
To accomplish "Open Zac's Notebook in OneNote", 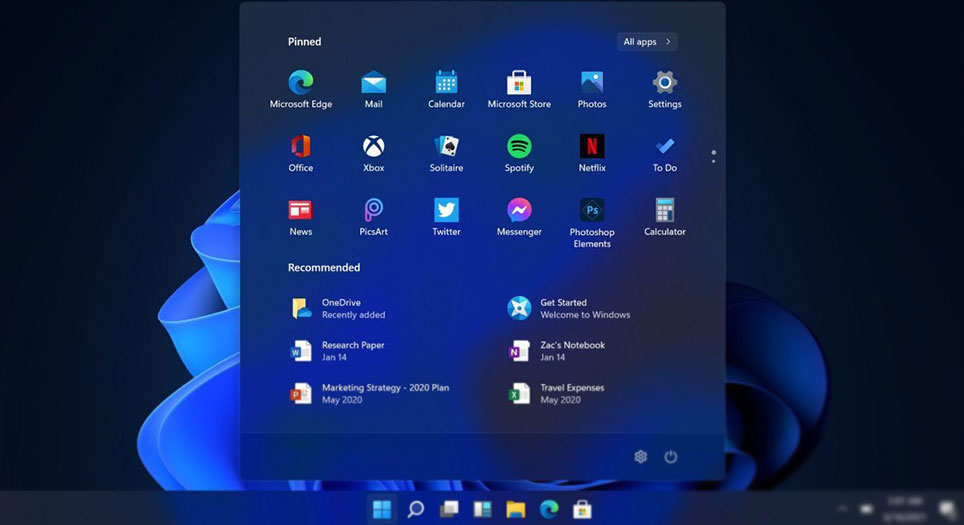I will [x=556, y=350].
